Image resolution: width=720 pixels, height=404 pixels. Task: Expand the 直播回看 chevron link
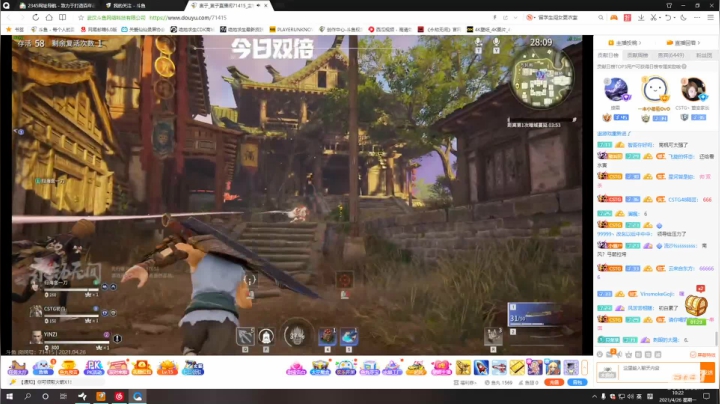coord(699,43)
